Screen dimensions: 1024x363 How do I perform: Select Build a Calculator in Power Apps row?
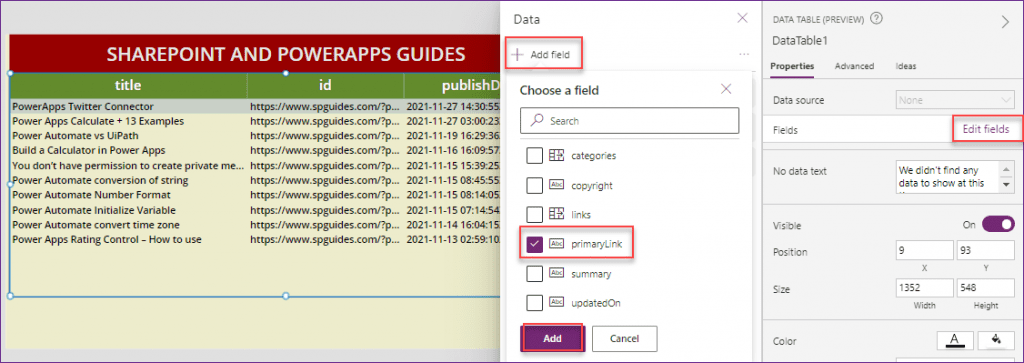point(255,150)
